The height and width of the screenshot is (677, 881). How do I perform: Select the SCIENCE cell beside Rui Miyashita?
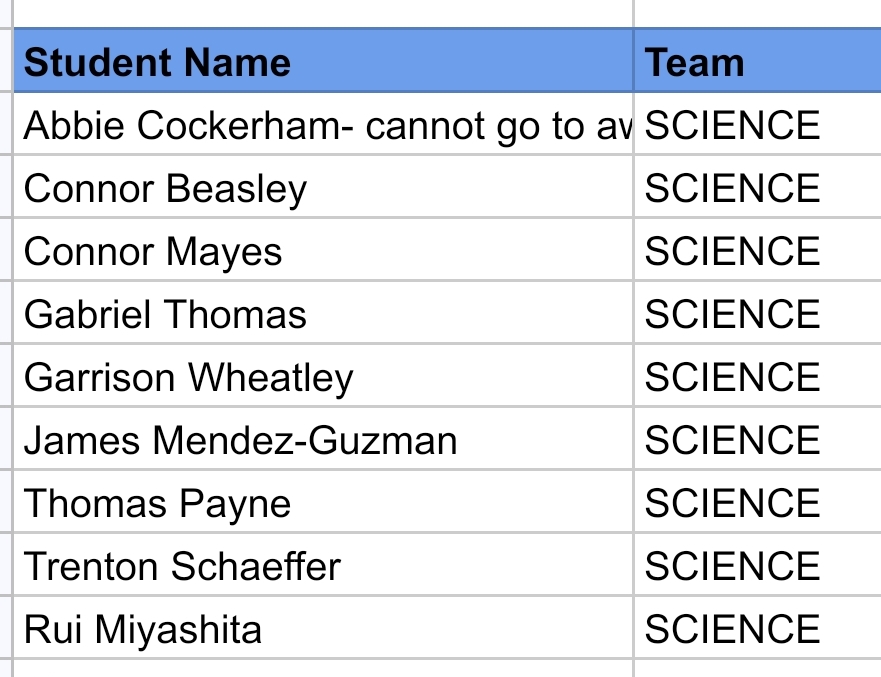pyautogui.click(x=757, y=629)
